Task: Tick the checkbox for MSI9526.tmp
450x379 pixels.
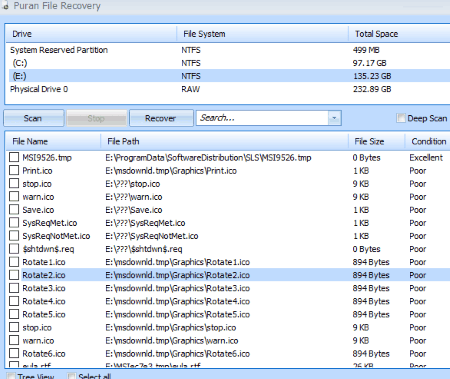Action: [x=14, y=157]
